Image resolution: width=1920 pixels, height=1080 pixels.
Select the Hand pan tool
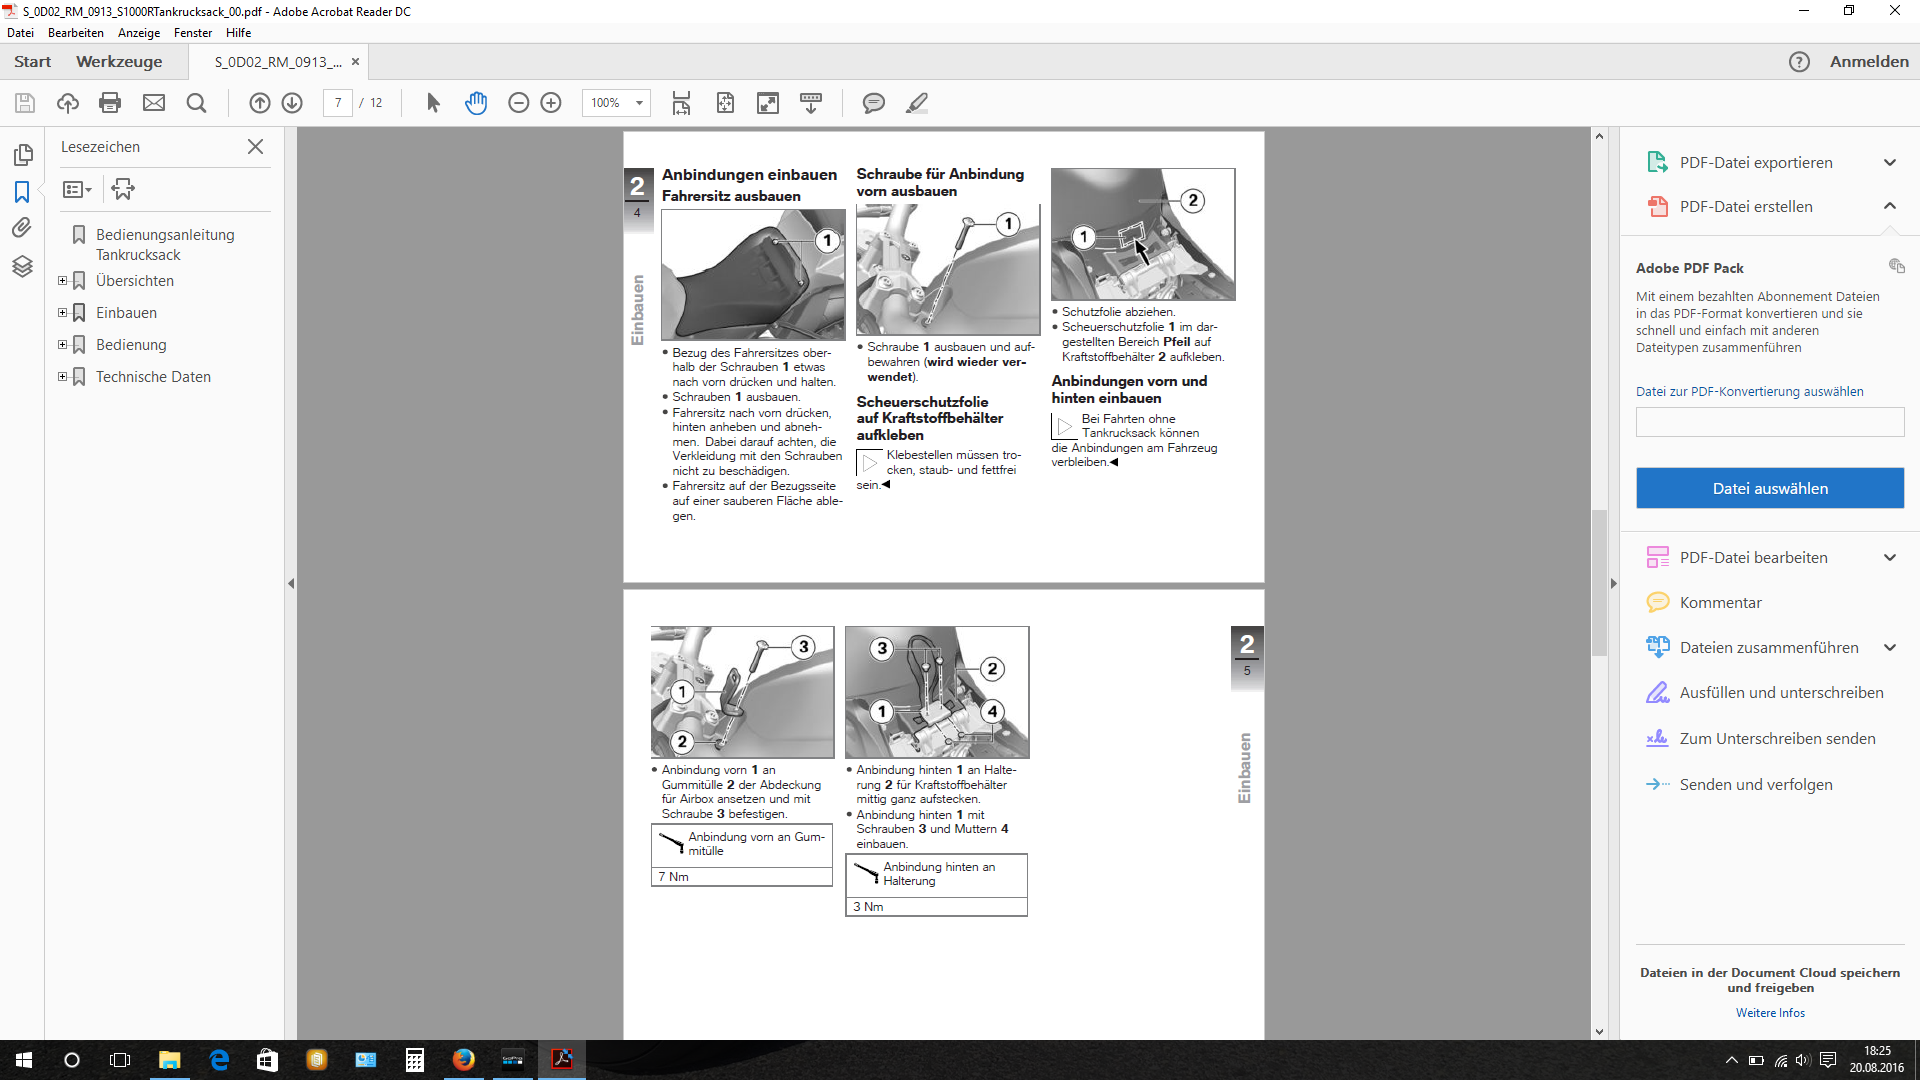click(476, 103)
